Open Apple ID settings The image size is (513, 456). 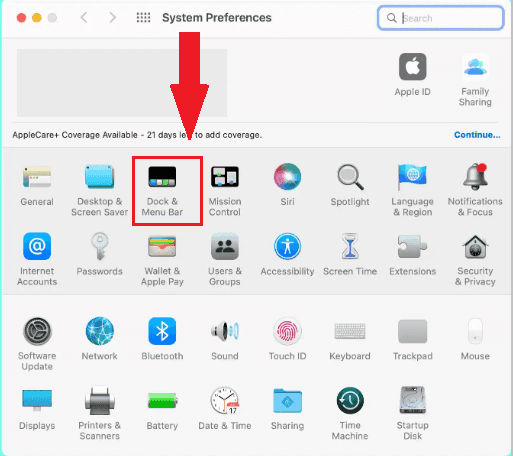pos(413,67)
